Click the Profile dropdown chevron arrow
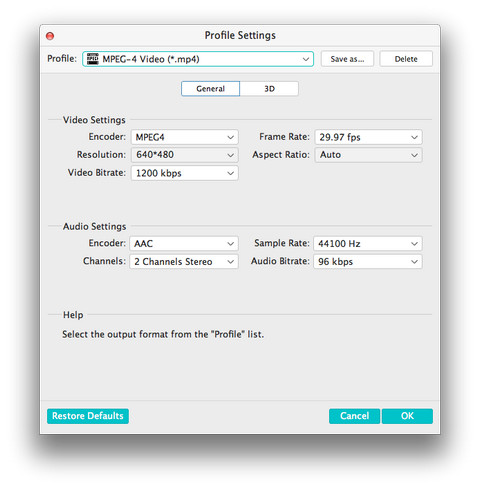The width and height of the screenshot is (480, 489). (306, 59)
